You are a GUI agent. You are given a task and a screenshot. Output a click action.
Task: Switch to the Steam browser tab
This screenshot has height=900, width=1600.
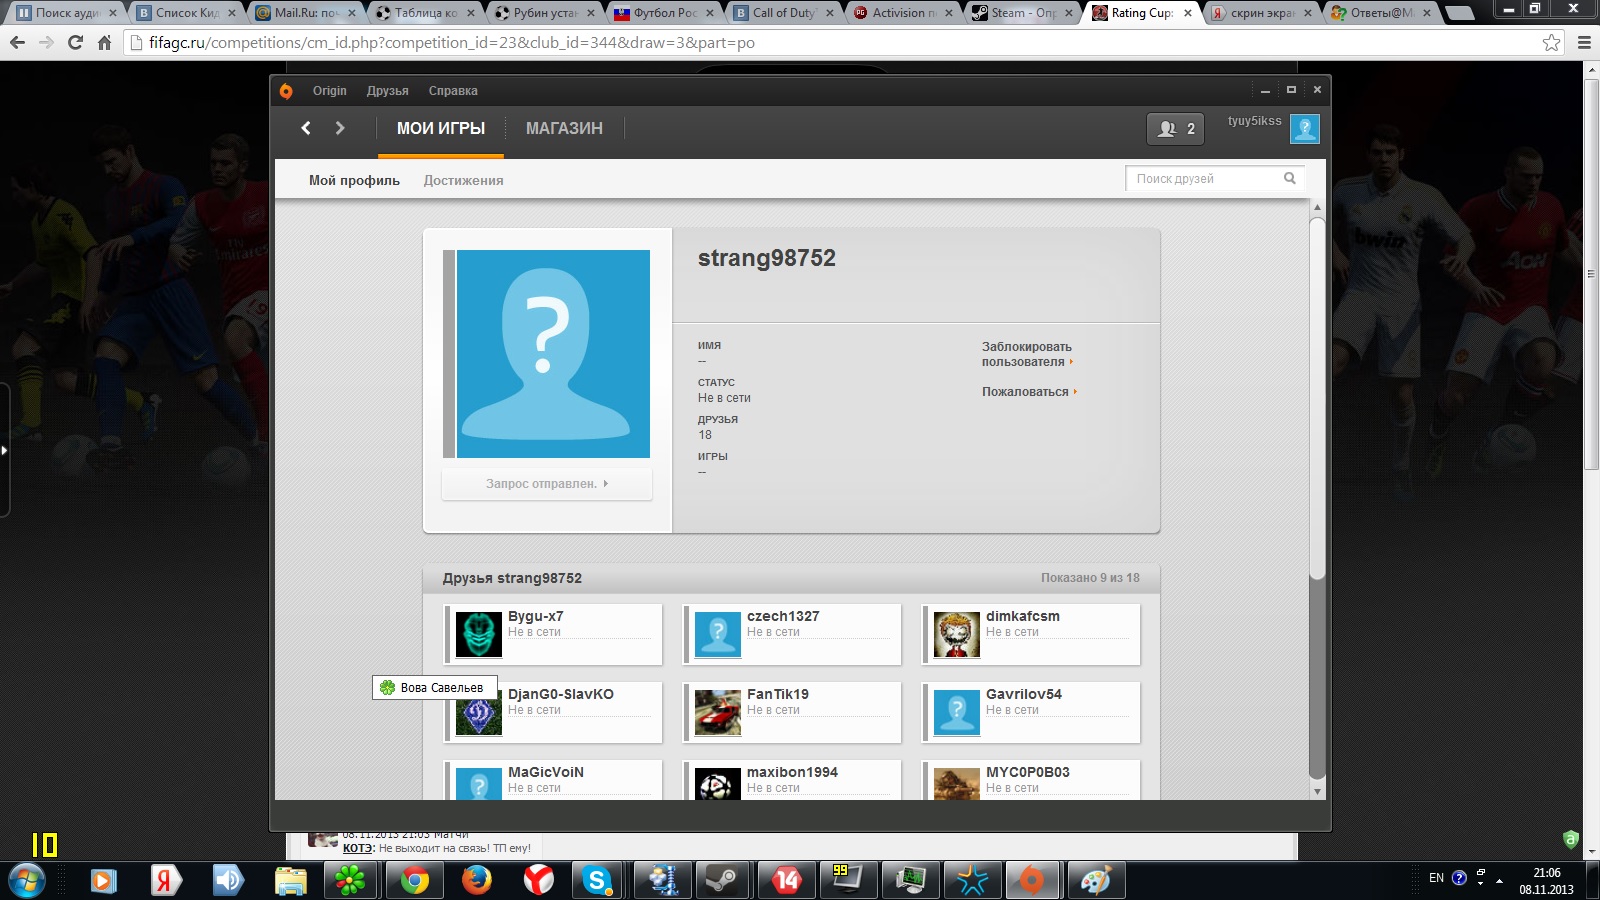pyautogui.click(x=1023, y=13)
